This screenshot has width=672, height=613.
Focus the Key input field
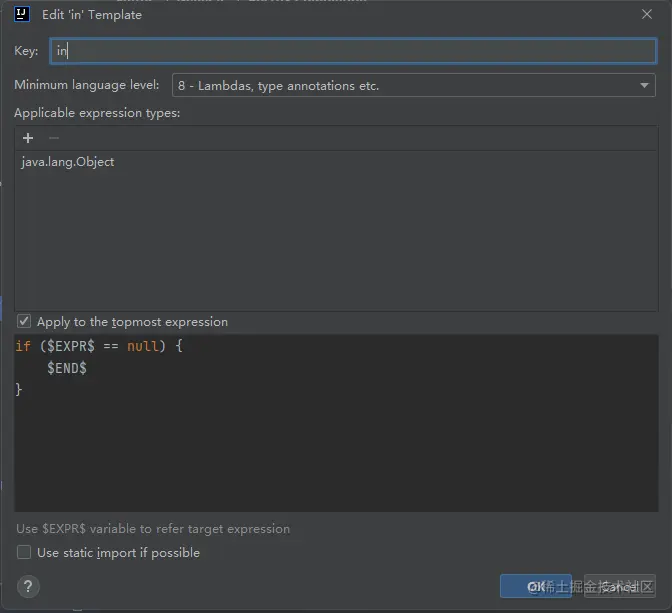point(353,51)
